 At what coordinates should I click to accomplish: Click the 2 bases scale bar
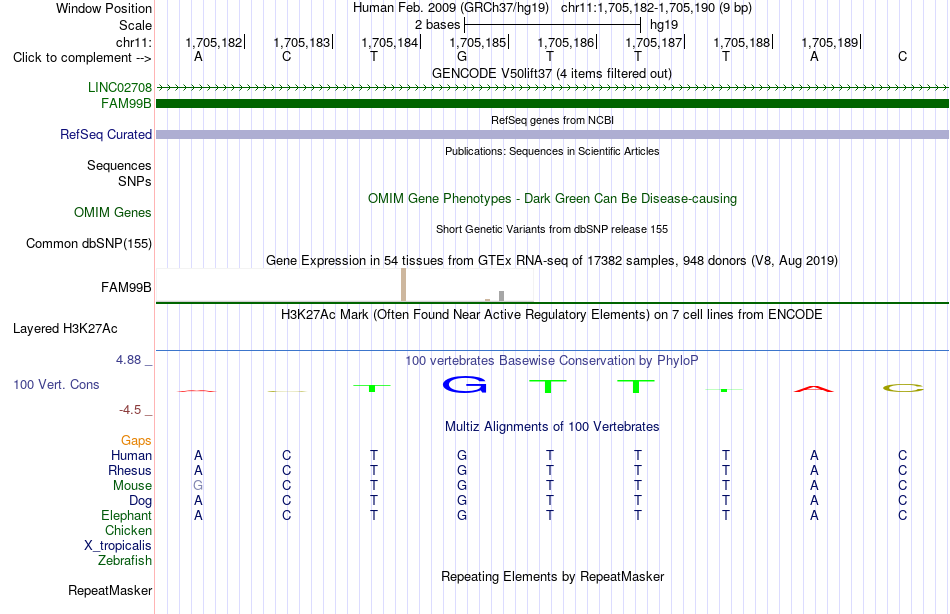click(x=552, y=25)
